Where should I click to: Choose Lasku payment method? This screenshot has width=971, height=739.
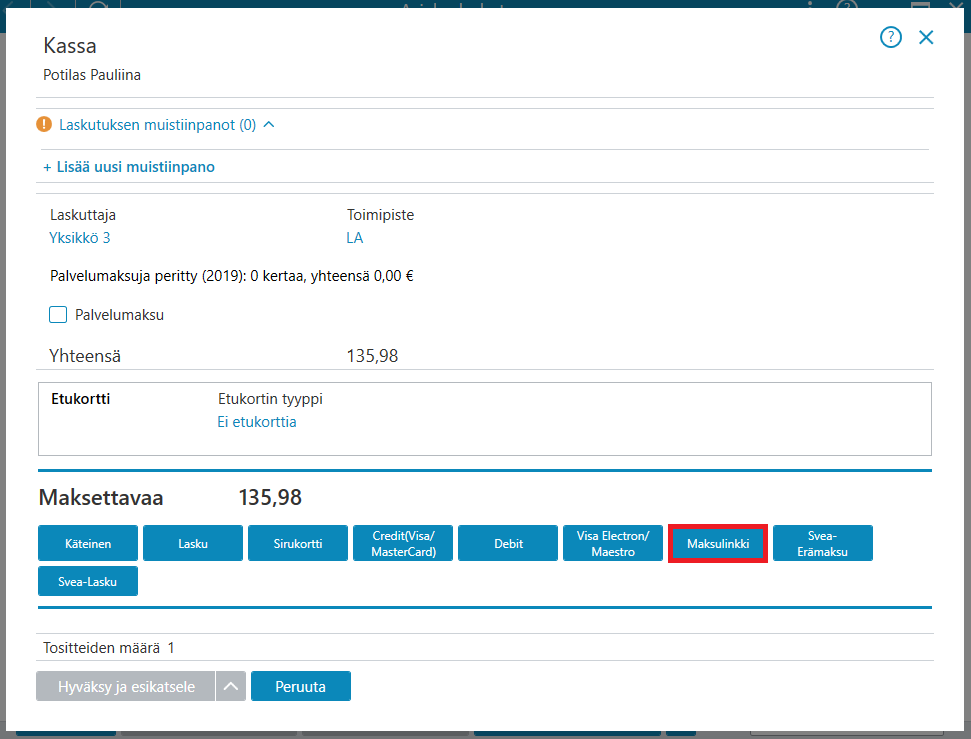(193, 543)
